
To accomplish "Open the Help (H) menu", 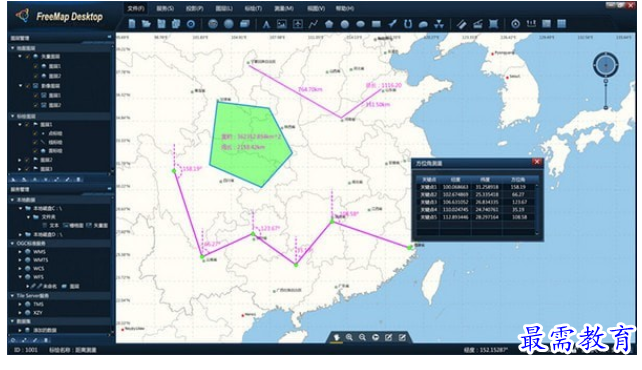I will 345,8.
